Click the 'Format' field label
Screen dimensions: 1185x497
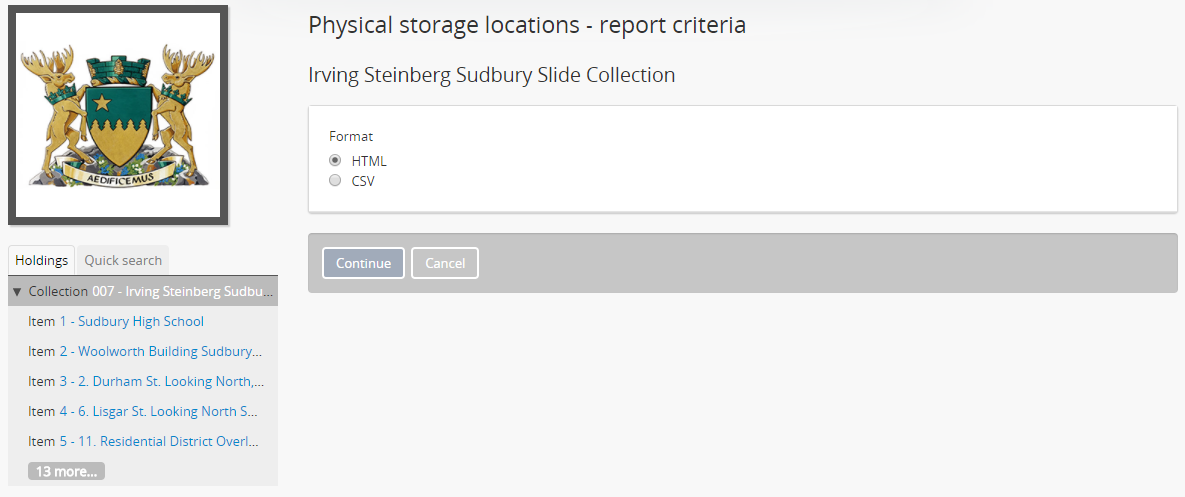coord(351,136)
